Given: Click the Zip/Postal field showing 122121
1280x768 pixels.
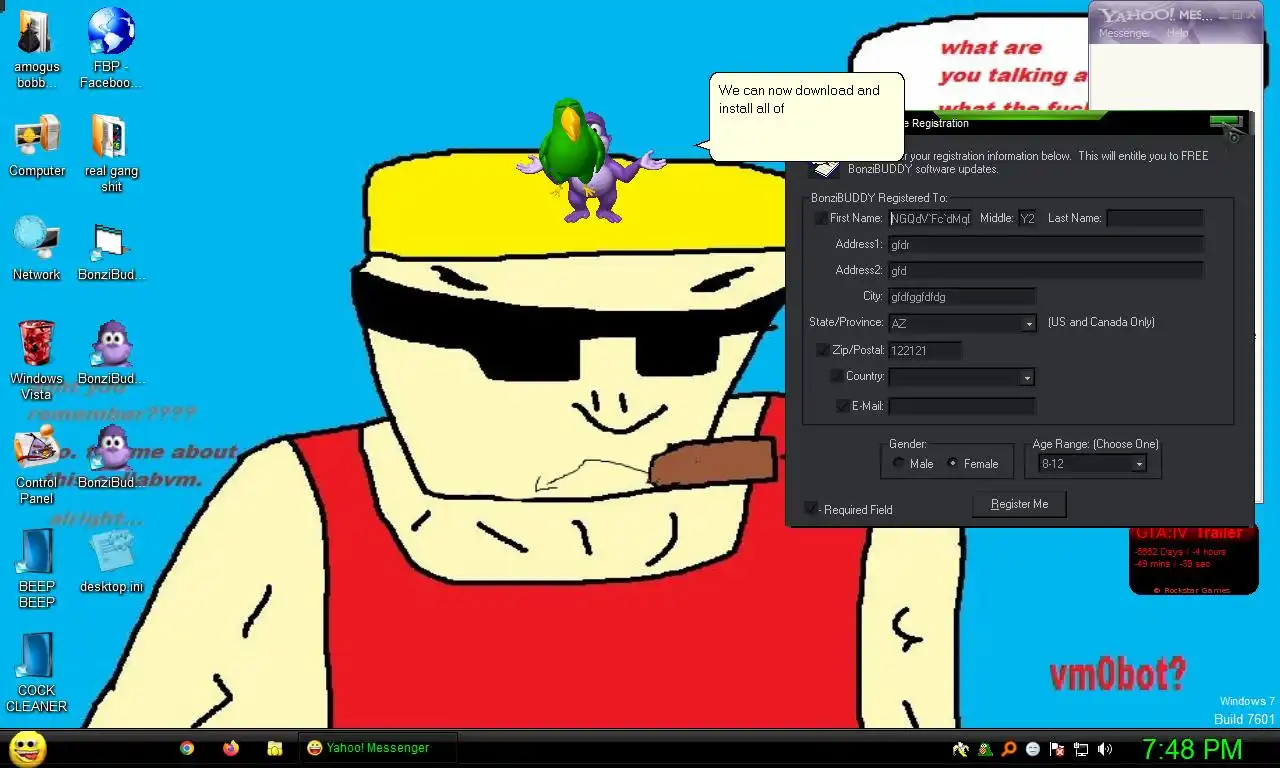Looking at the screenshot, I should [925, 350].
